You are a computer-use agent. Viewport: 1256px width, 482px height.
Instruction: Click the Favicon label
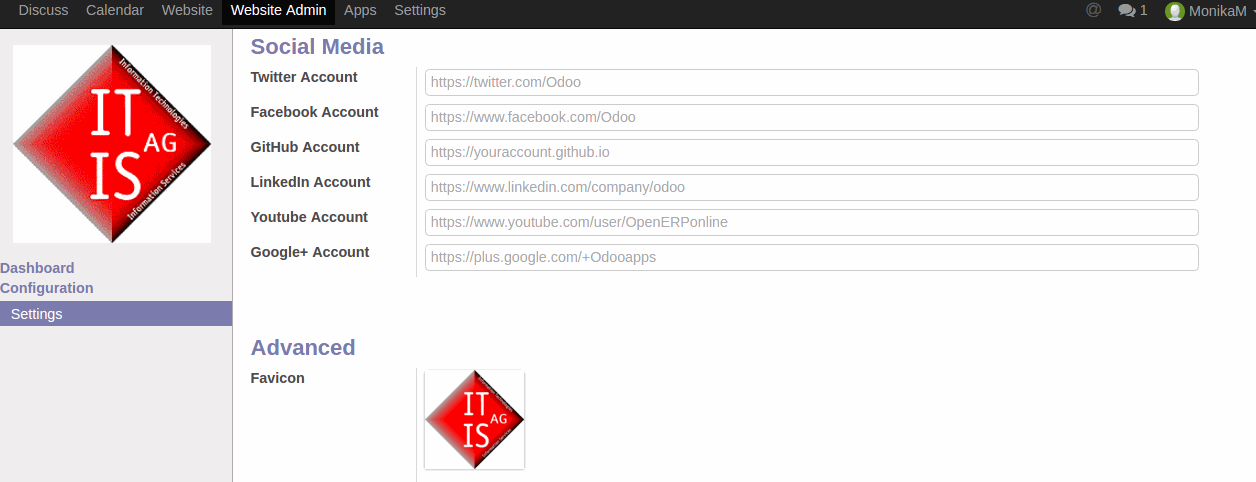point(278,378)
